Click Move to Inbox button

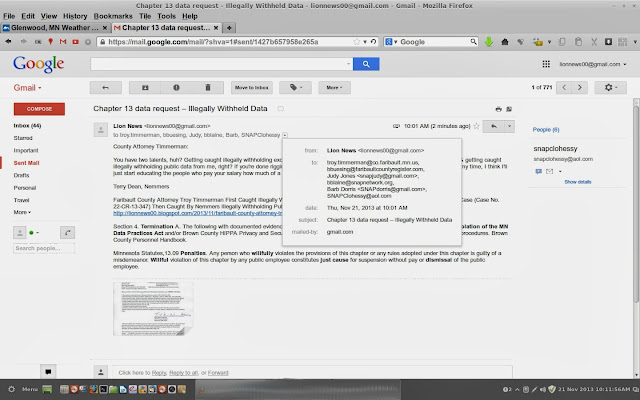coord(251,87)
